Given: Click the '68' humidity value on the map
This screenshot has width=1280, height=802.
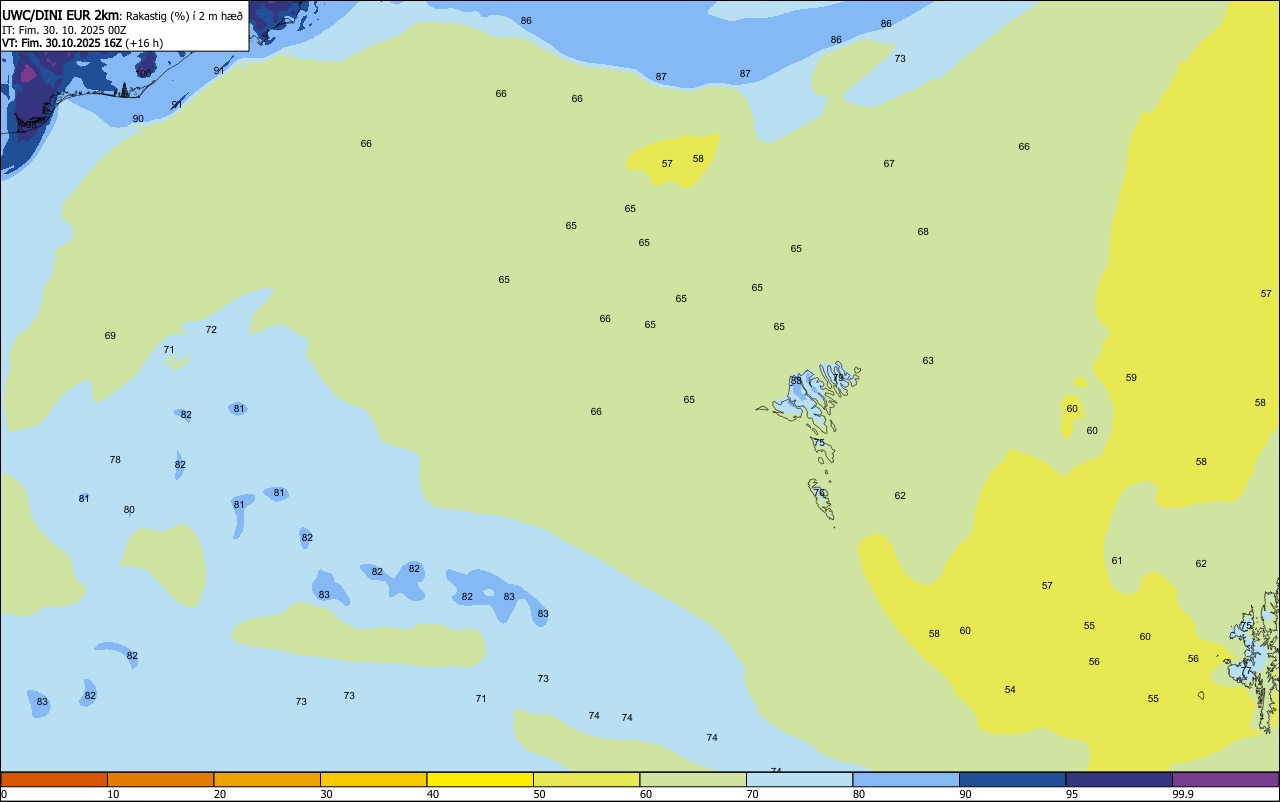Looking at the screenshot, I should pyautogui.click(x=923, y=232).
